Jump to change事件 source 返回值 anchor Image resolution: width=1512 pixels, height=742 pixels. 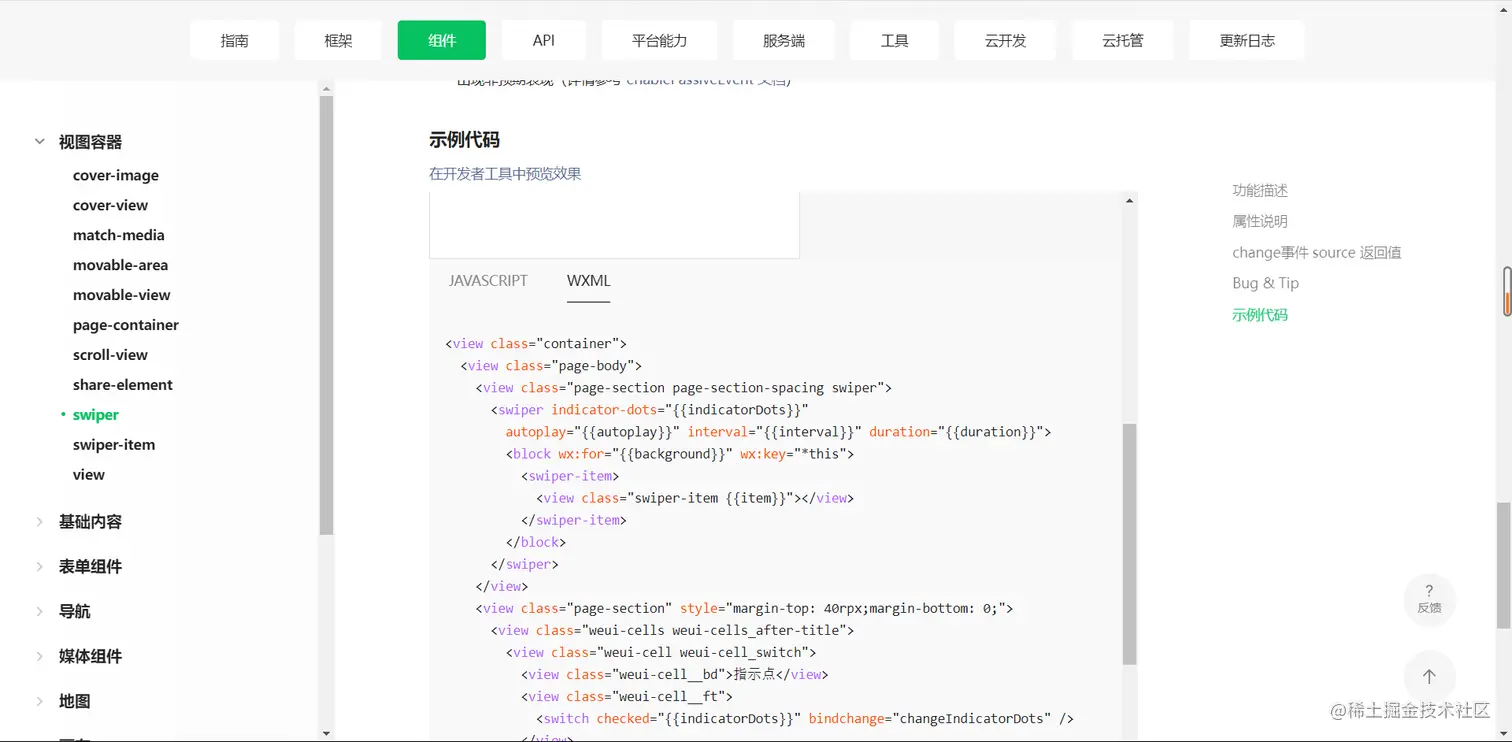[x=1317, y=253]
